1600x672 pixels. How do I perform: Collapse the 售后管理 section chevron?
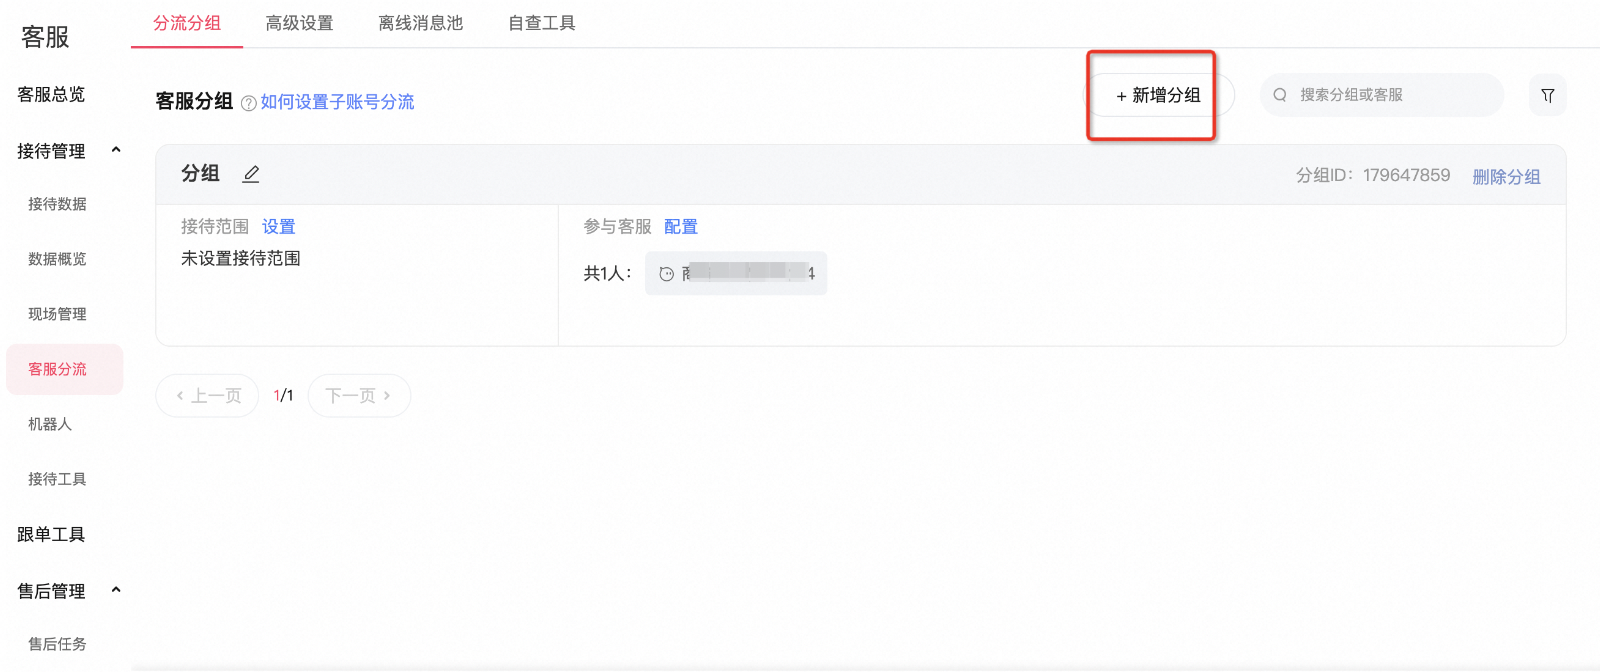tap(116, 590)
